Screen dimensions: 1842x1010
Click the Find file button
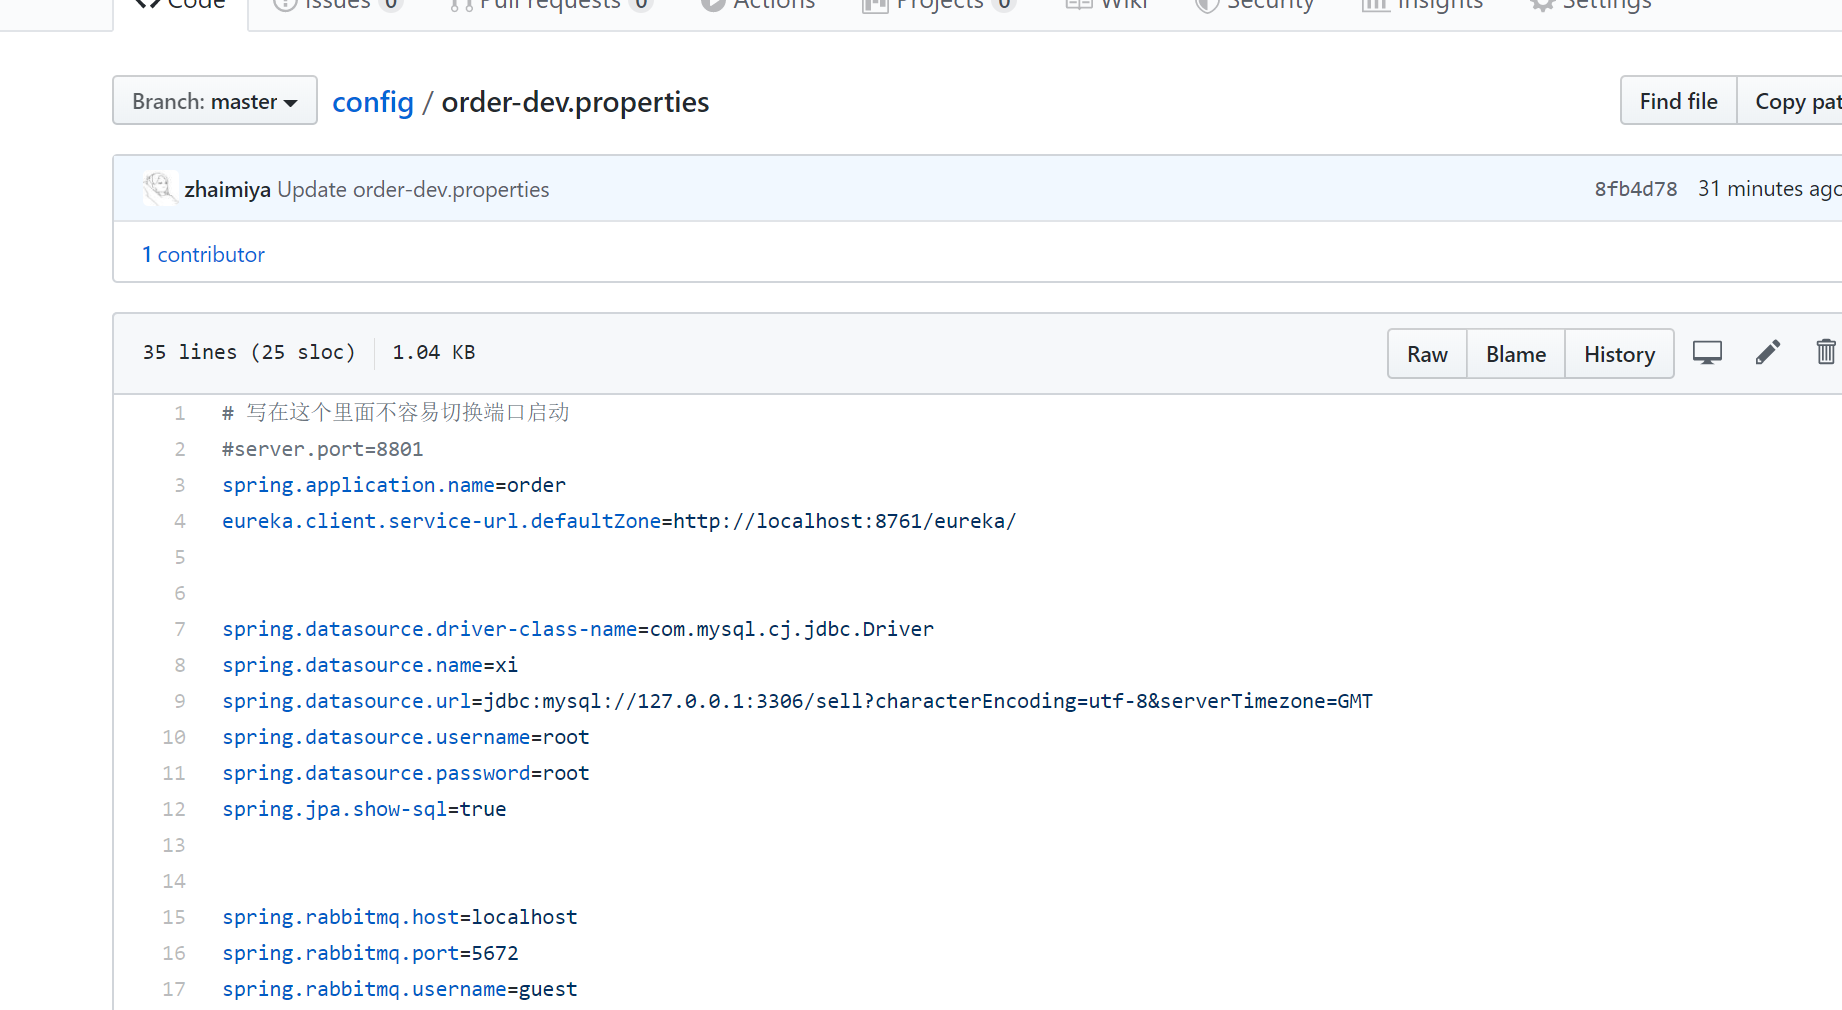(x=1678, y=101)
